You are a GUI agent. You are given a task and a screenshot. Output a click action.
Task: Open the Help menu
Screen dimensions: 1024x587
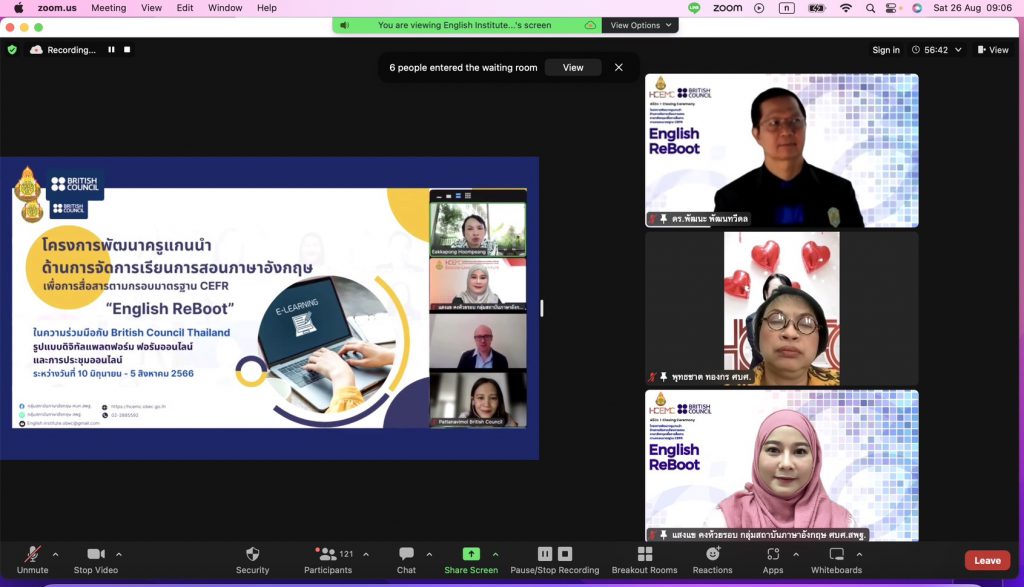click(x=266, y=8)
